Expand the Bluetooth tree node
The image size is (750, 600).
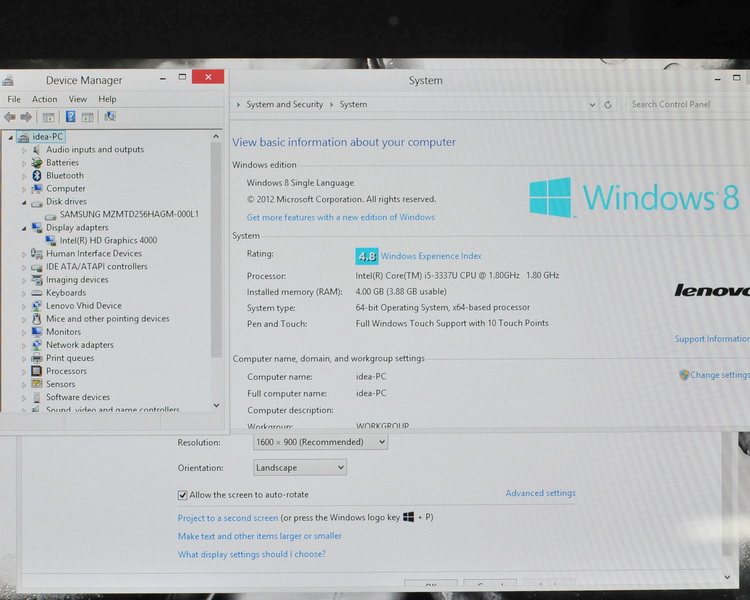(23, 176)
